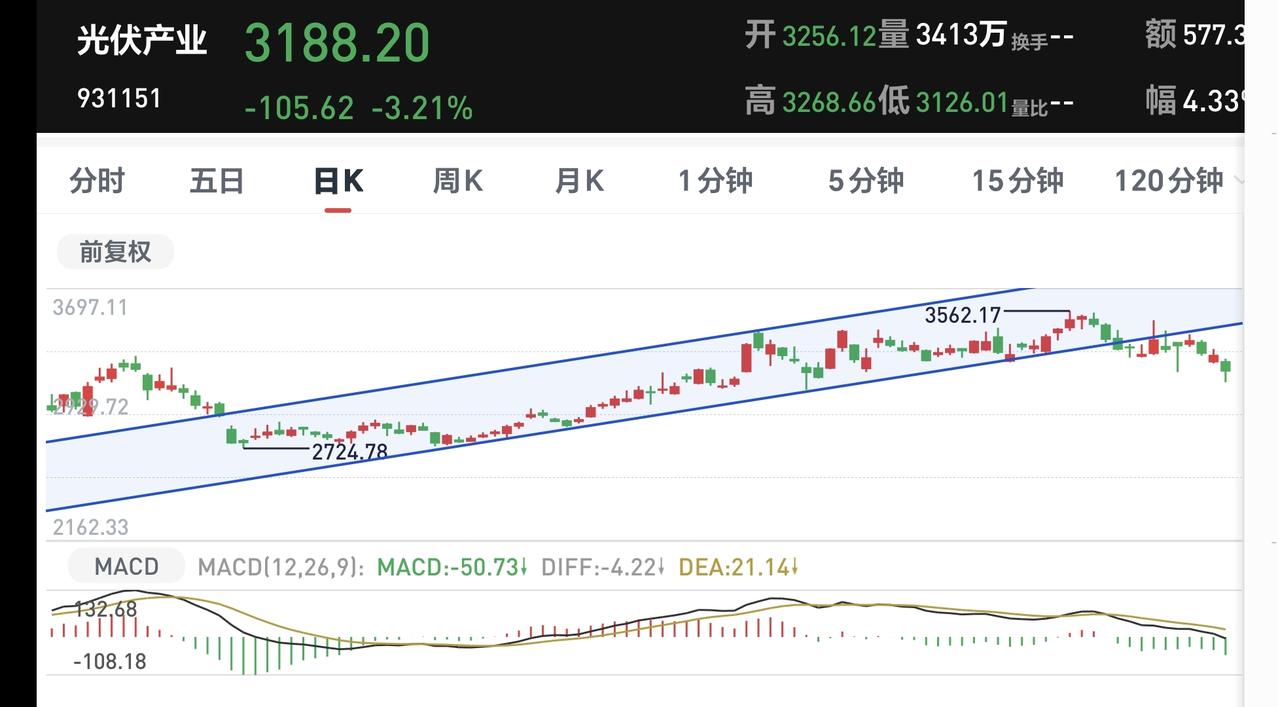This screenshot has width=1278, height=707.
Task: Select the 日K tab
Action: coord(338,181)
